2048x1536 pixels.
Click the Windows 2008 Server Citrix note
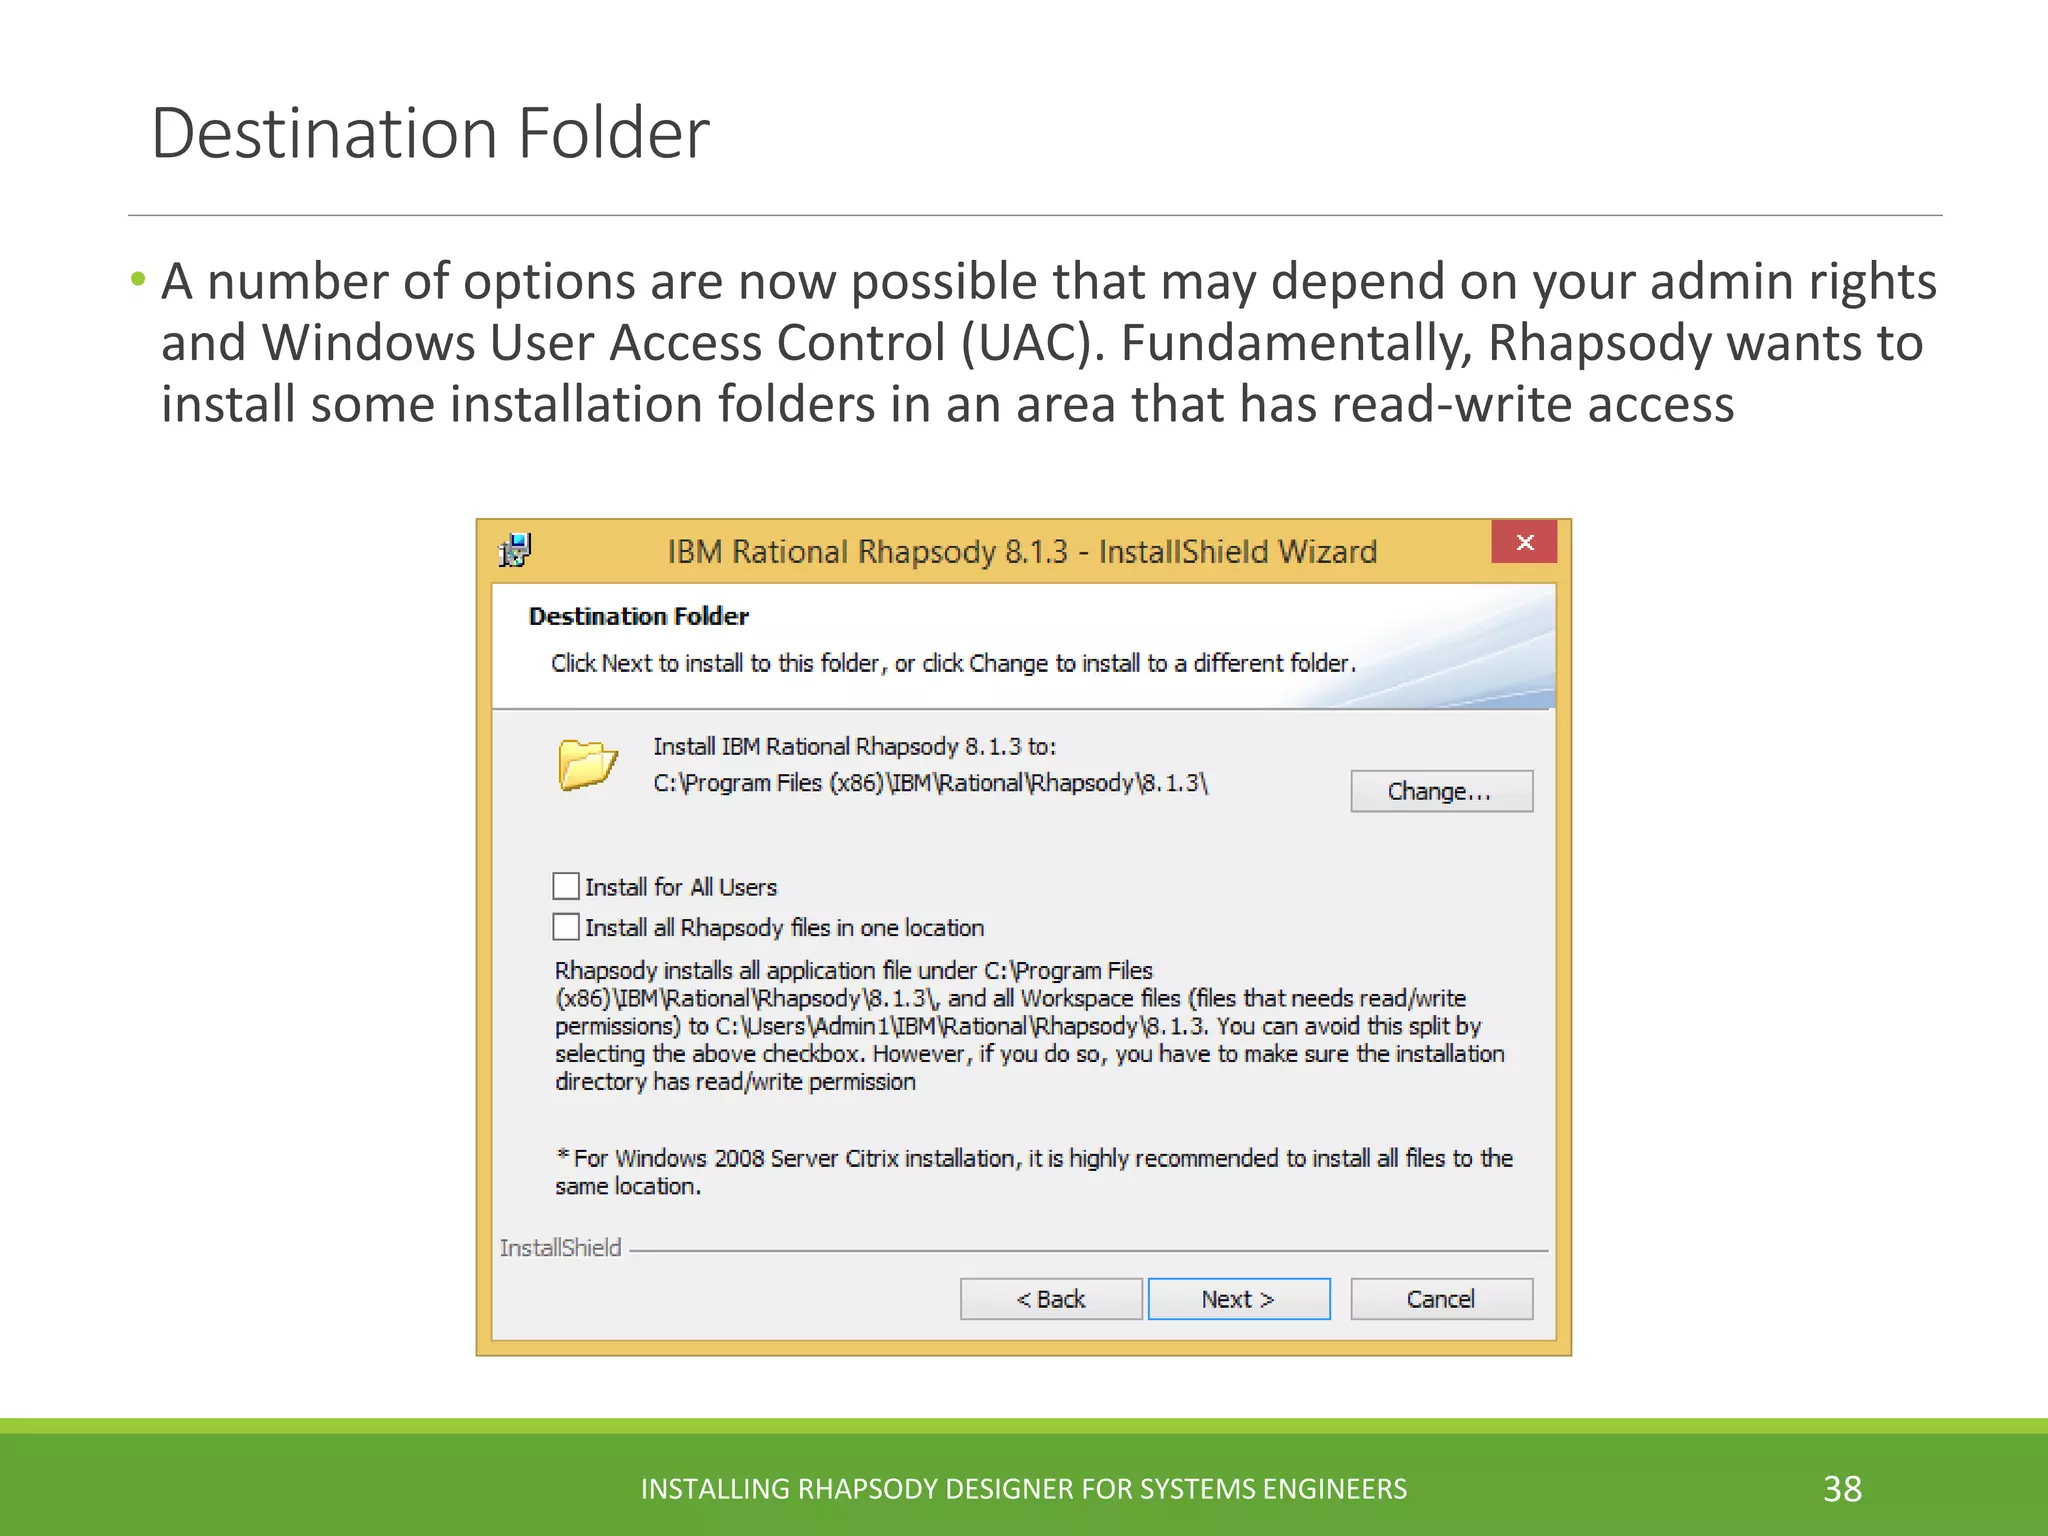(1034, 1172)
